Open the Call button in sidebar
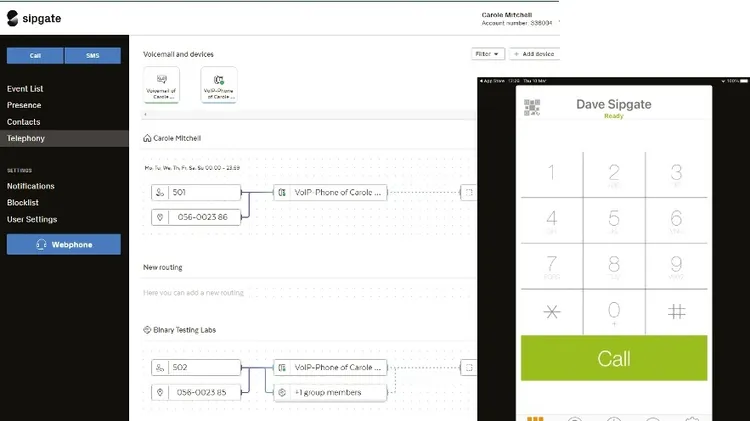Screen dimensions: 750x421 pos(35,55)
